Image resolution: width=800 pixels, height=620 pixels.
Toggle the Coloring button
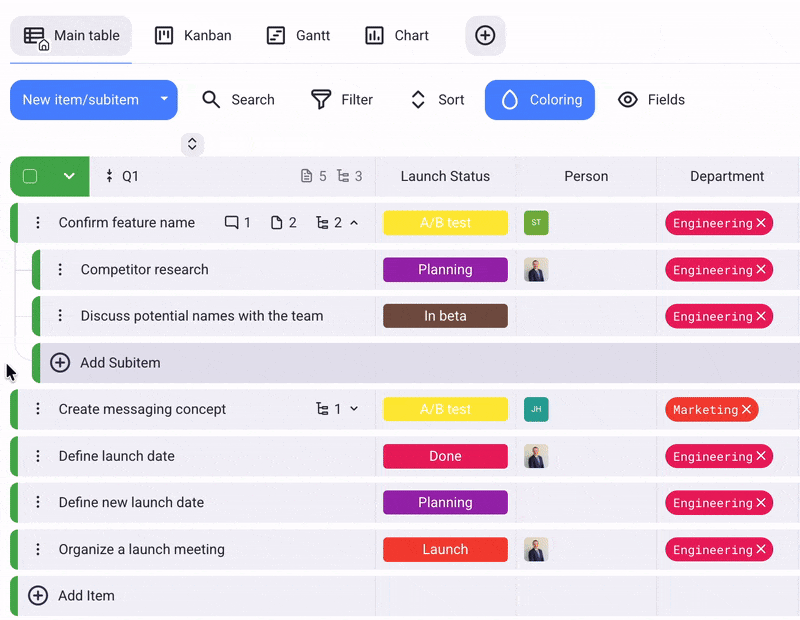[540, 100]
